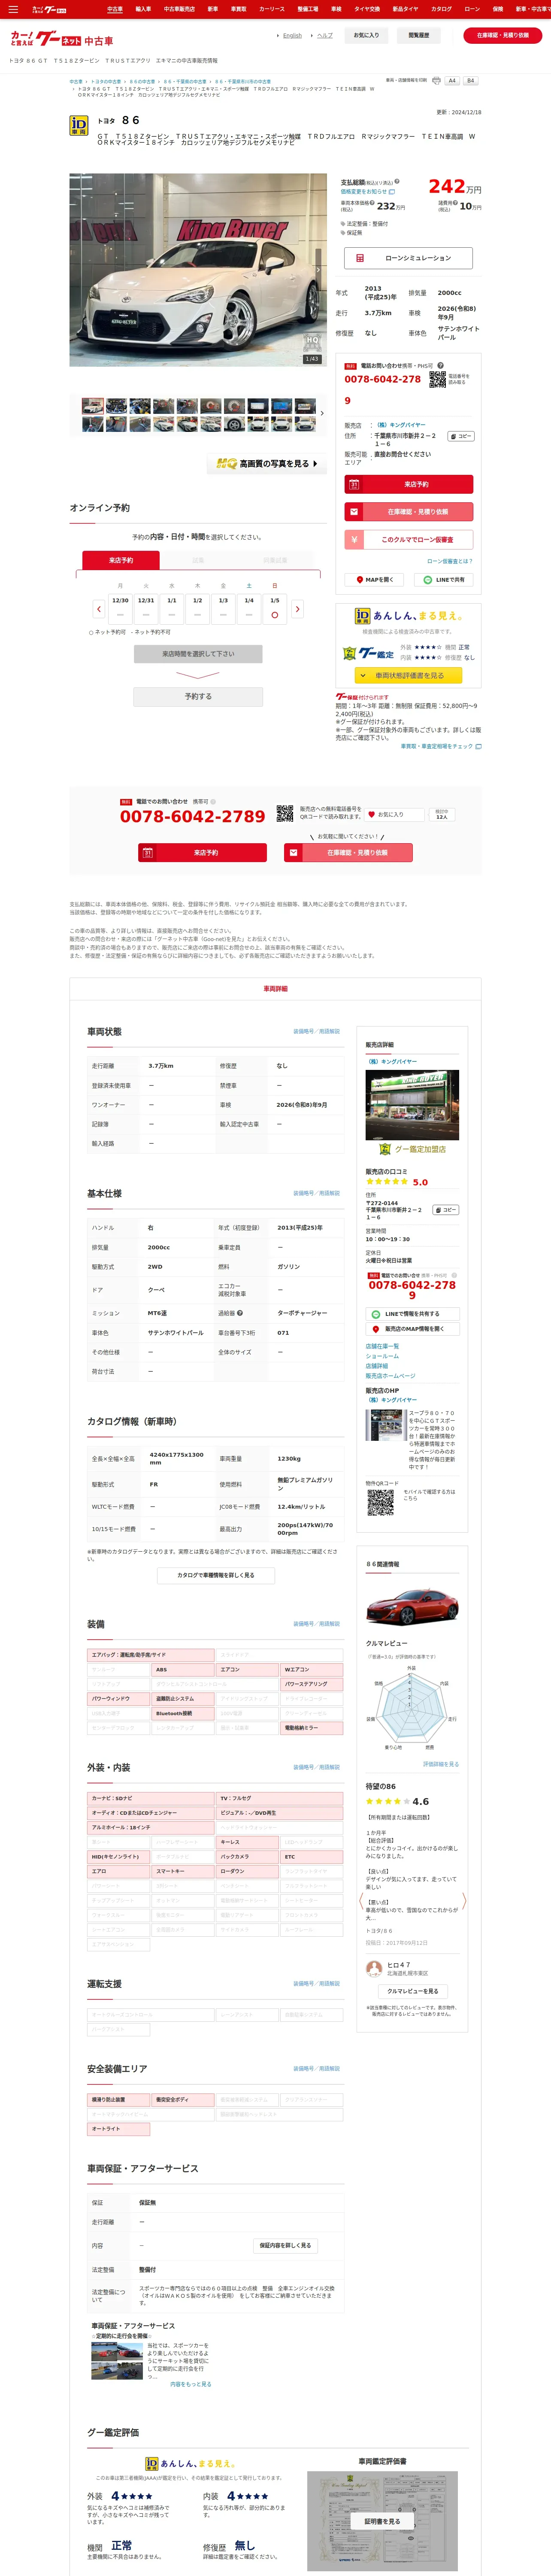Screen dimensions: 551x2576
Task: Open 中古車販売店 in the top navigation
Action: 179,9
